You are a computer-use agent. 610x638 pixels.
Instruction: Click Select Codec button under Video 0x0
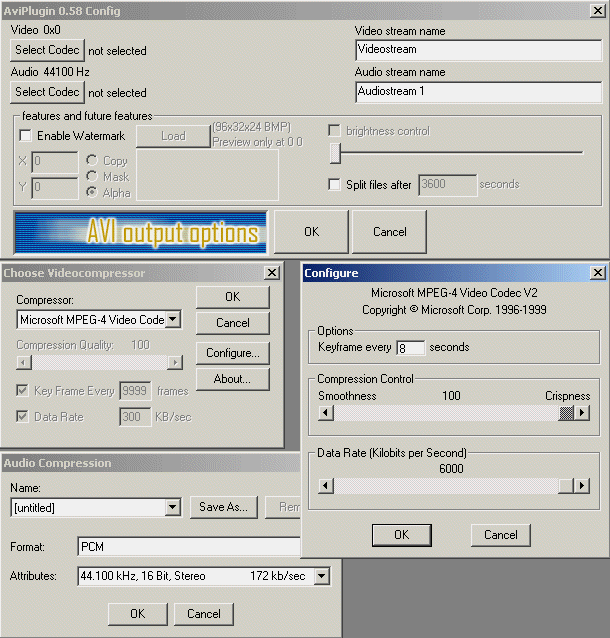tap(47, 50)
